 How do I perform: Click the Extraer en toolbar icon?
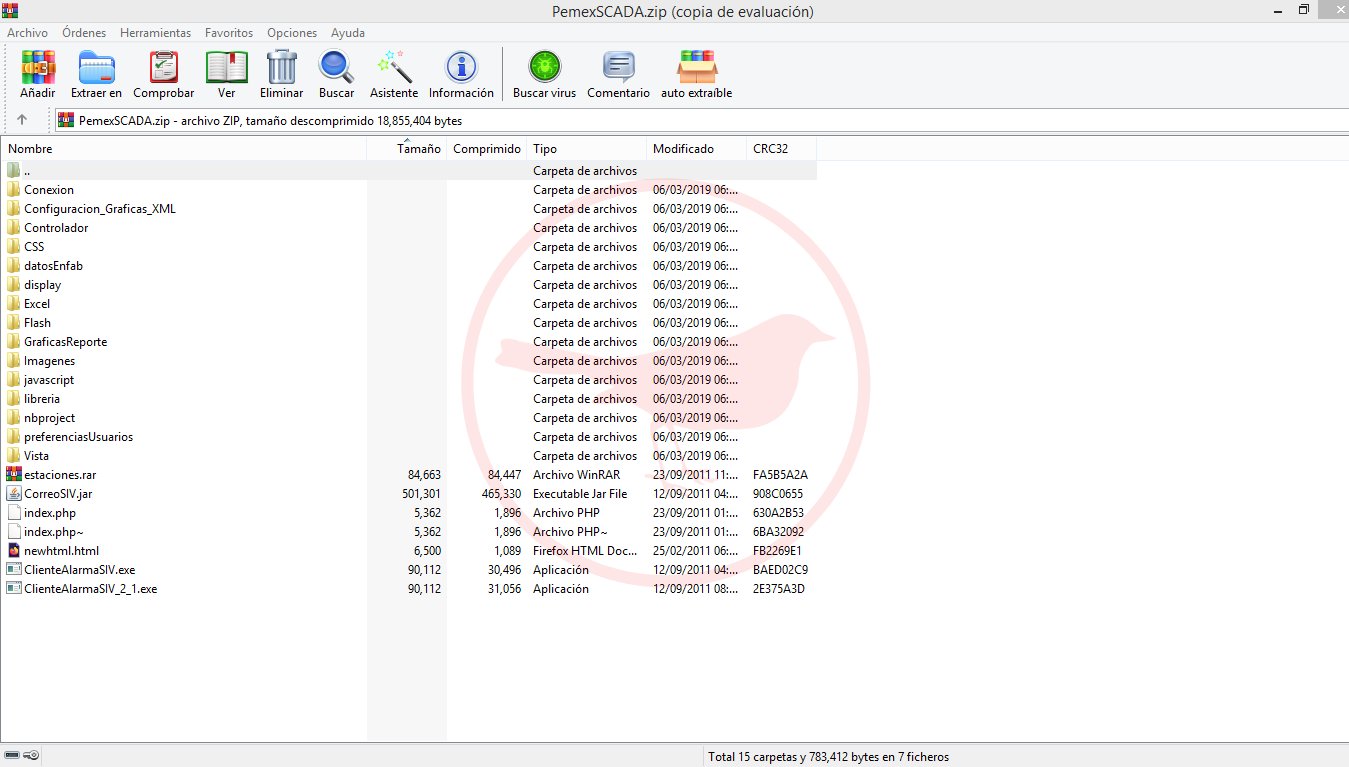[x=96, y=67]
